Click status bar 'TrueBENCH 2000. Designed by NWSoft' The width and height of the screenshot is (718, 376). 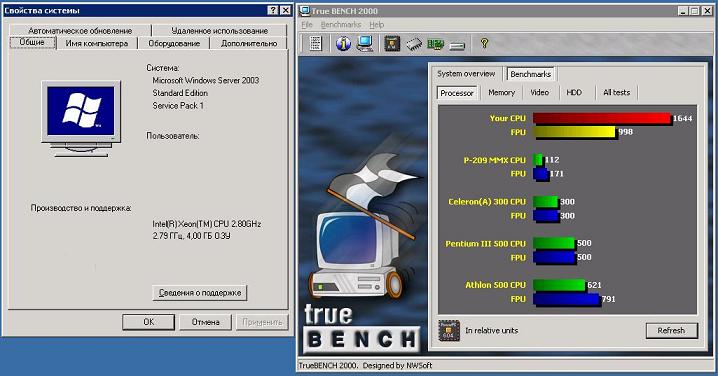[365, 365]
